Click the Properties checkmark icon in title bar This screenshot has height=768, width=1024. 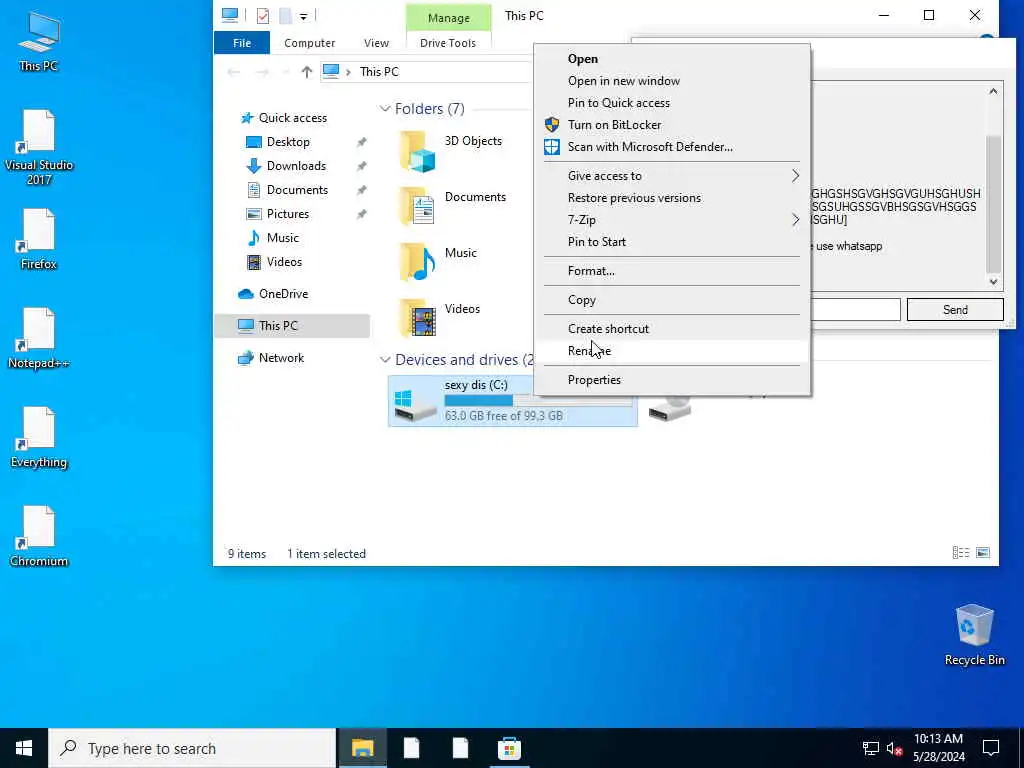(x=263, y=16)
